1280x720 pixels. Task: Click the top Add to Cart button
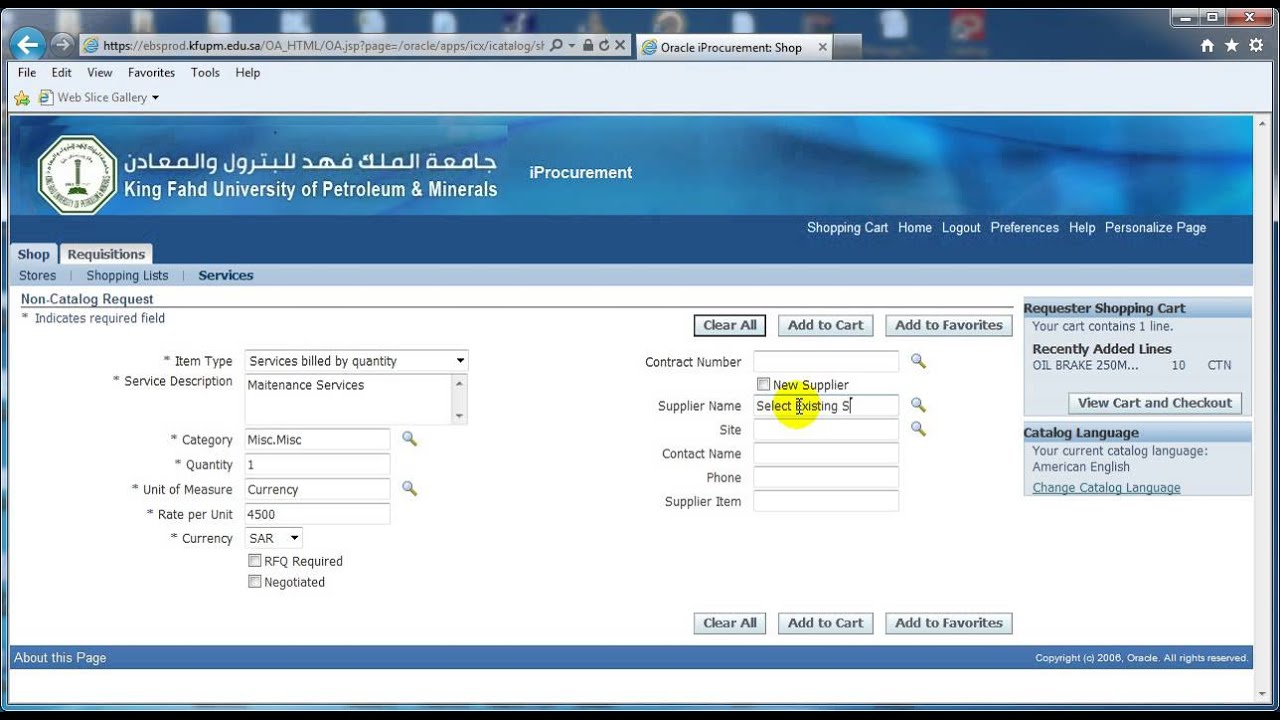tap(825, 325)
